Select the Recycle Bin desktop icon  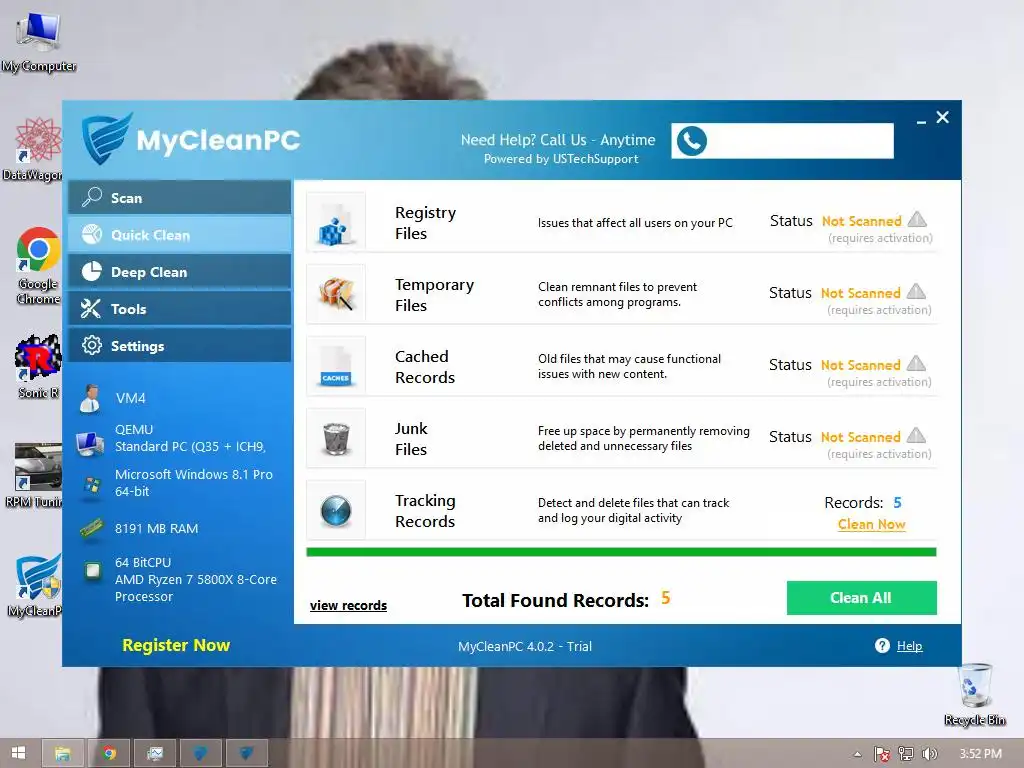point(974,694)
